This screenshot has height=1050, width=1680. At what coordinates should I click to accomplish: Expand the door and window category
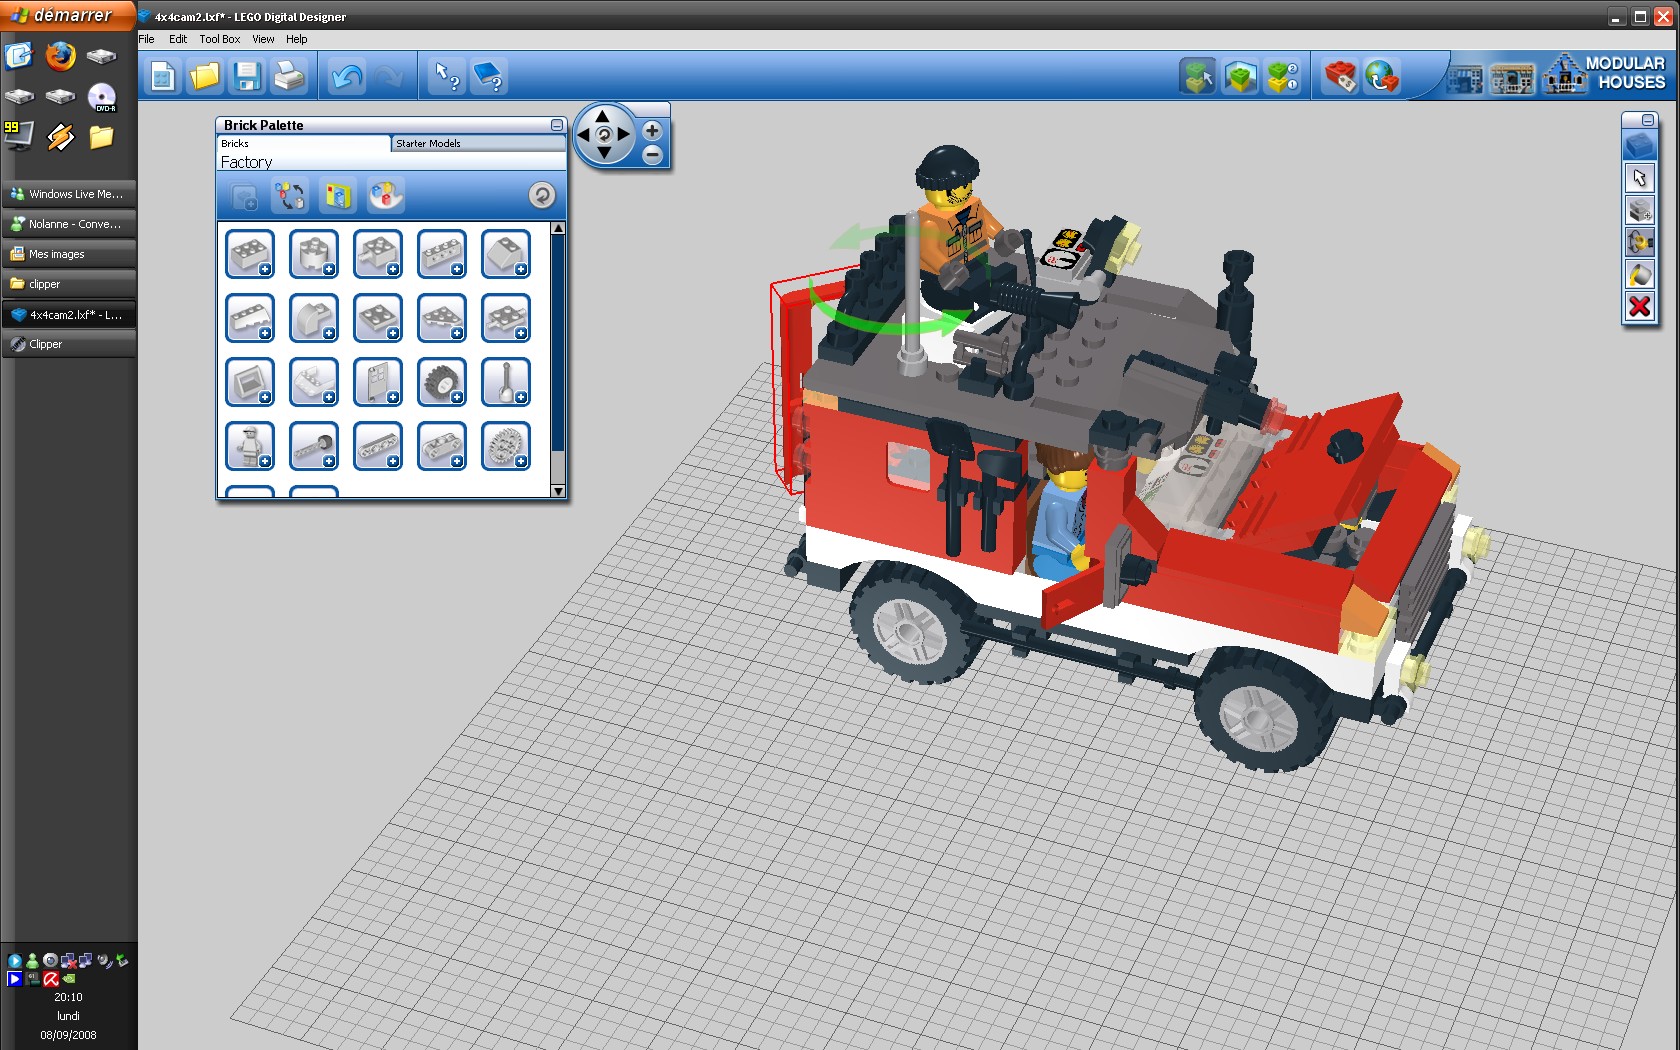378,382
